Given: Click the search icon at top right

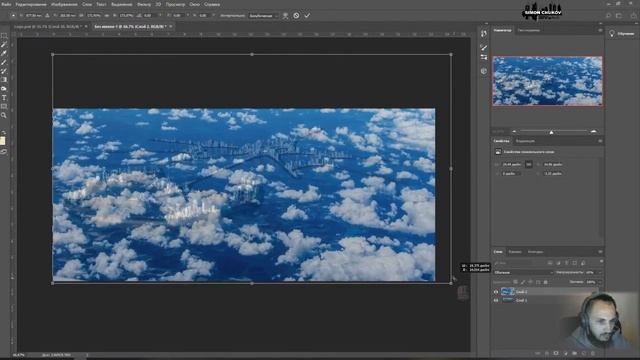Looking at the screenshot, I should [x=609, y=16].
